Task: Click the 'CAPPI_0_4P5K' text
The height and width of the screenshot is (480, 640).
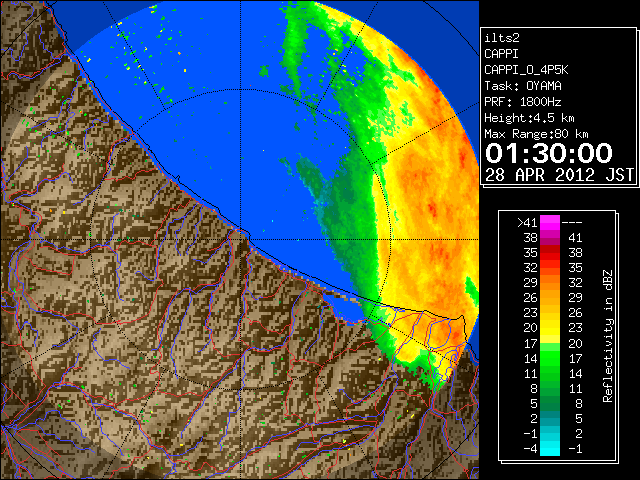Action: [x=526, y=70]
